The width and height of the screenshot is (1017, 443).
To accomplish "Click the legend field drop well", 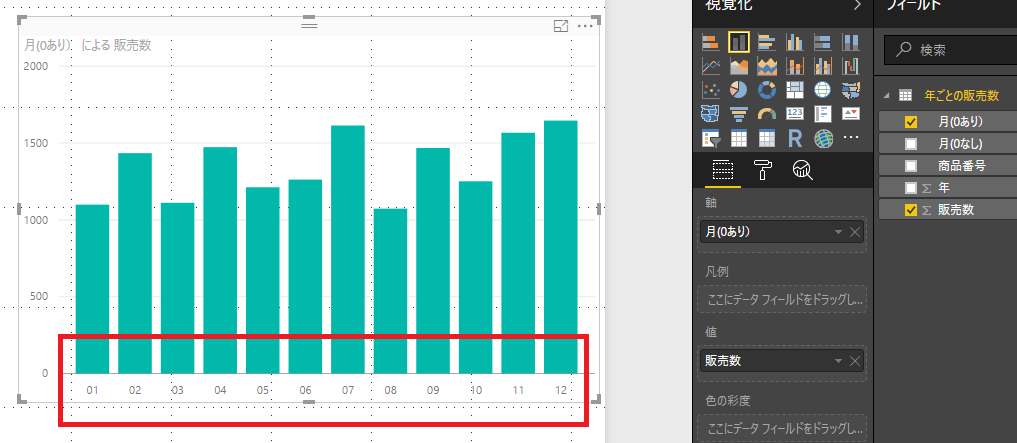I will tap(782, 300).
